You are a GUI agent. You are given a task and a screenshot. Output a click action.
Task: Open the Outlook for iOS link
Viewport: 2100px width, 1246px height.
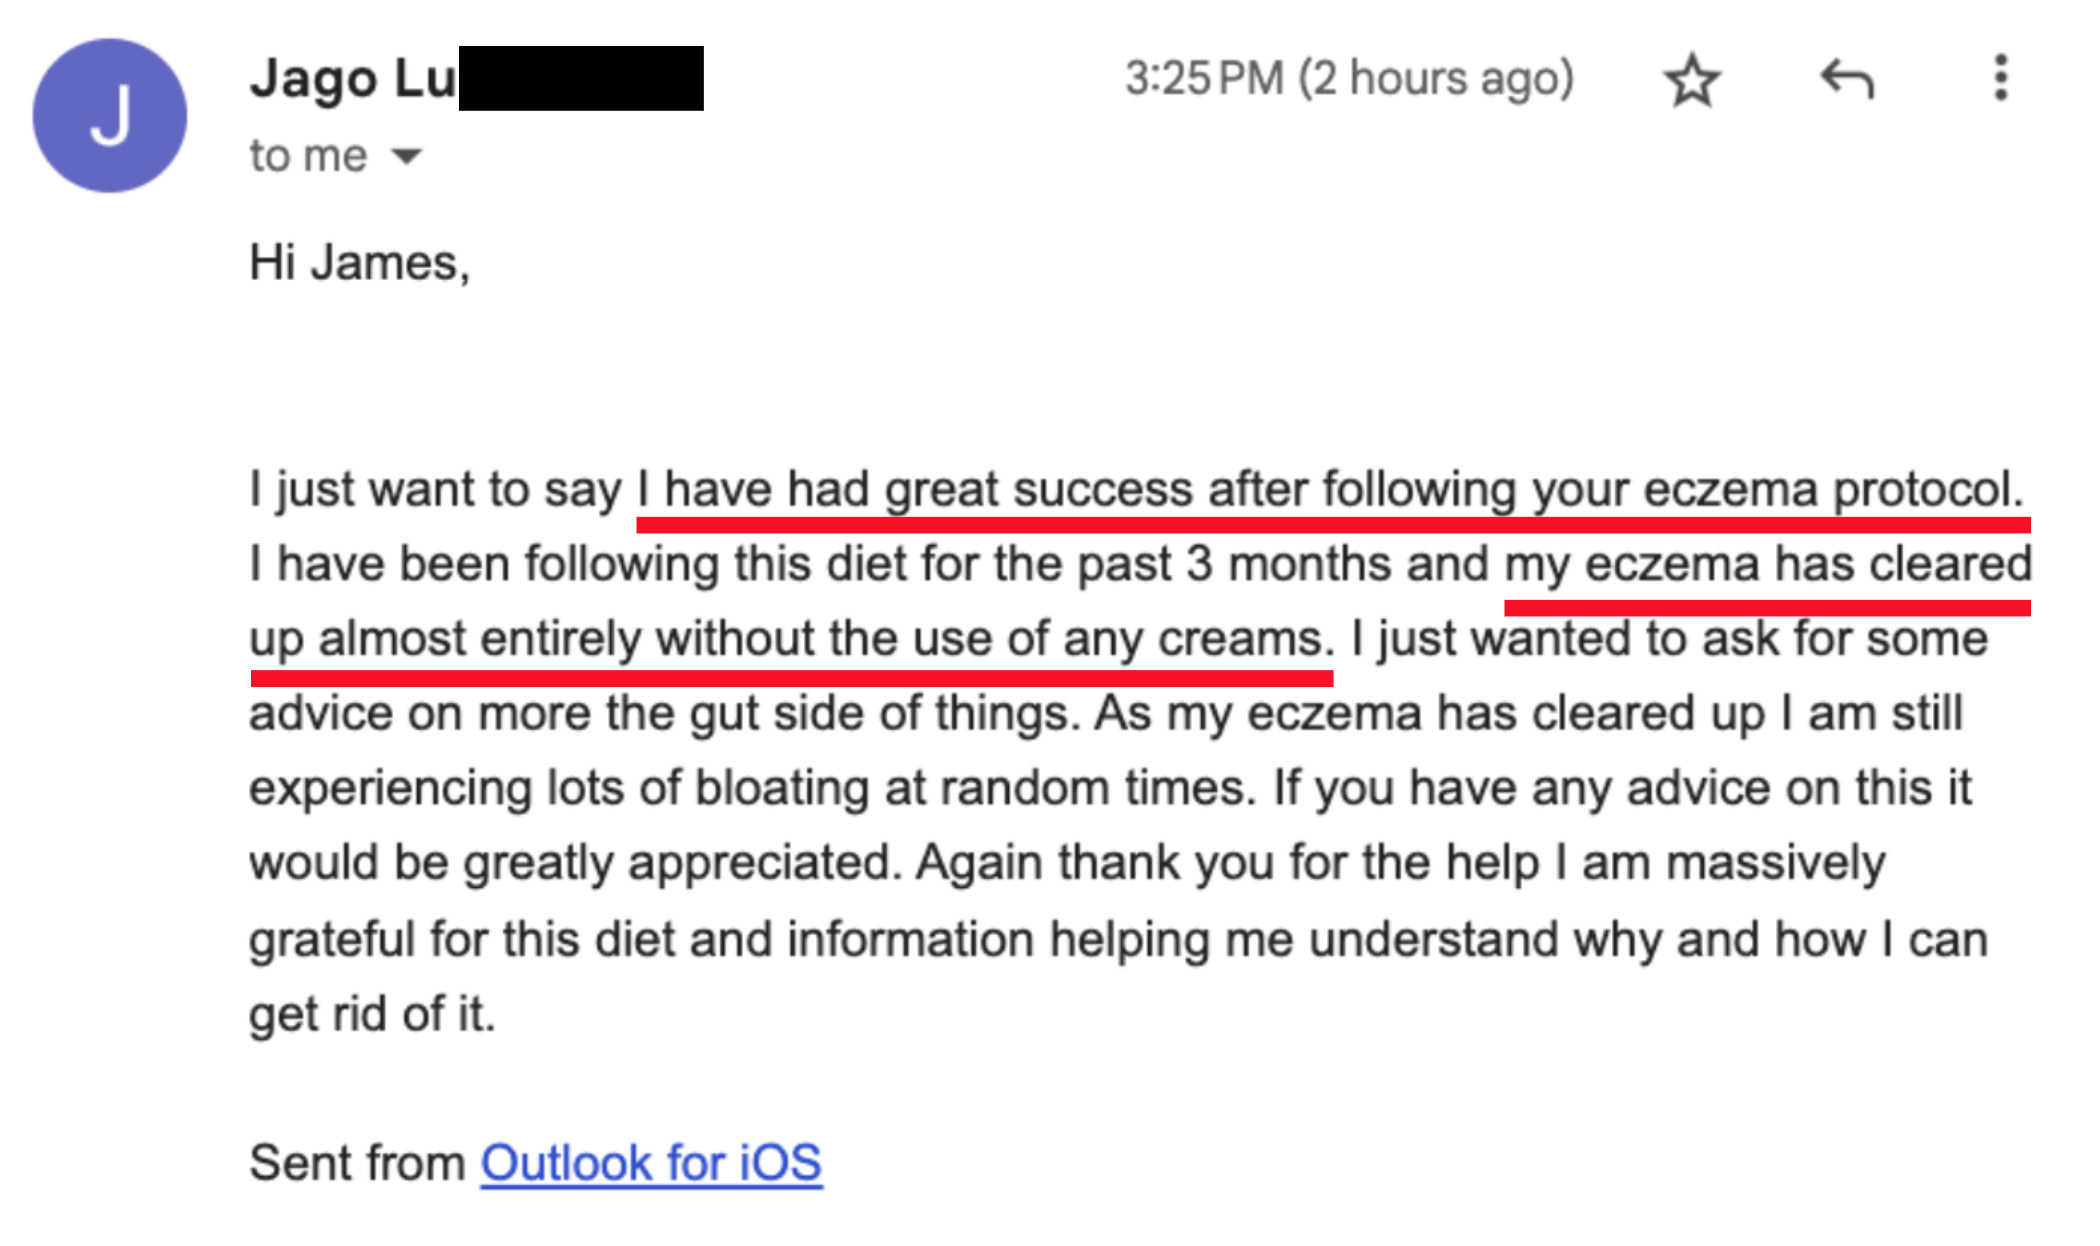tap(651, 1163)
